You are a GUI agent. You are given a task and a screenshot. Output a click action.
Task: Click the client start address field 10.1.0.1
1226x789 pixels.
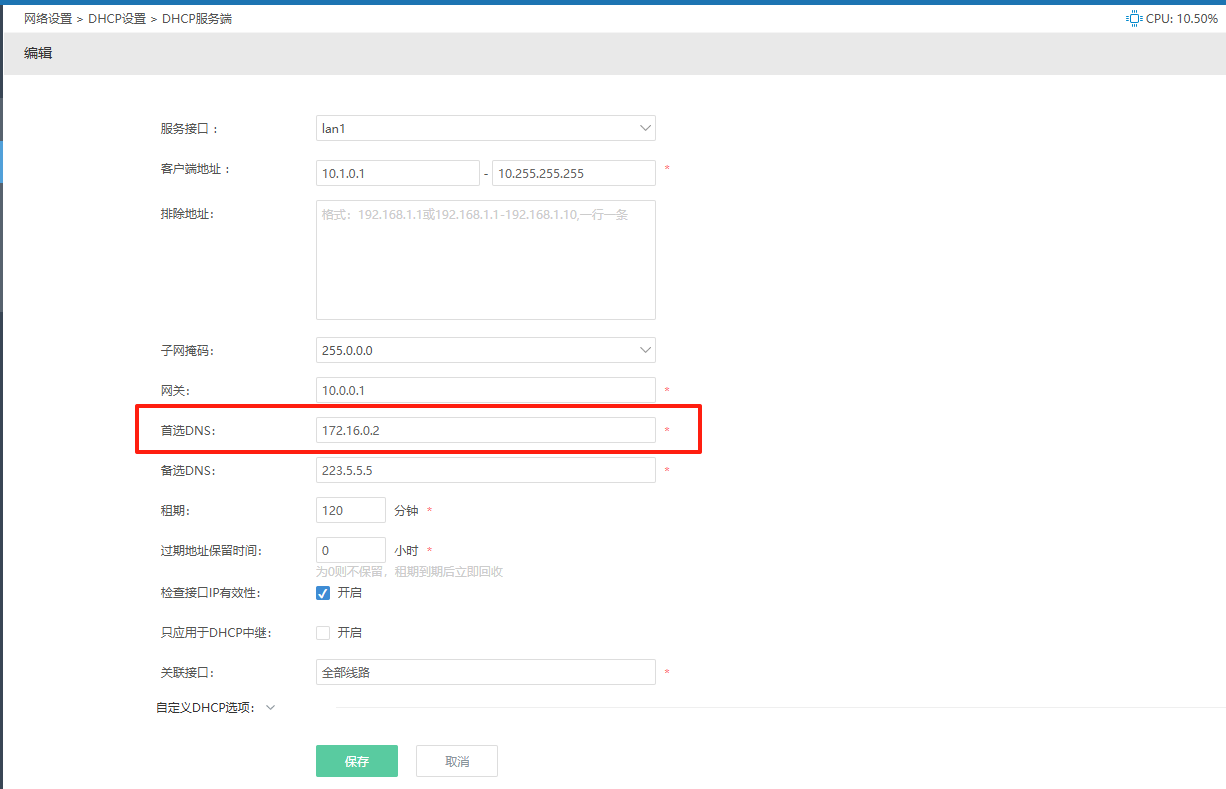[x=398, y=173]
